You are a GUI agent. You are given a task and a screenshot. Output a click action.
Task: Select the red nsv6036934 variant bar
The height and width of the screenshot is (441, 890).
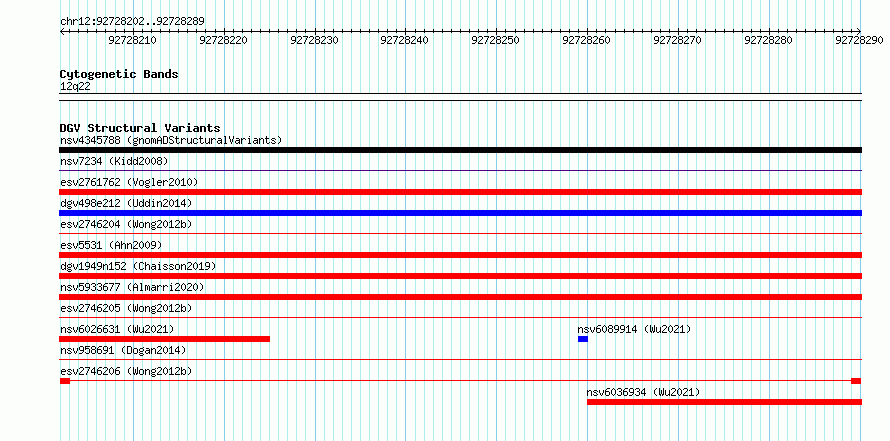point(724,402)
